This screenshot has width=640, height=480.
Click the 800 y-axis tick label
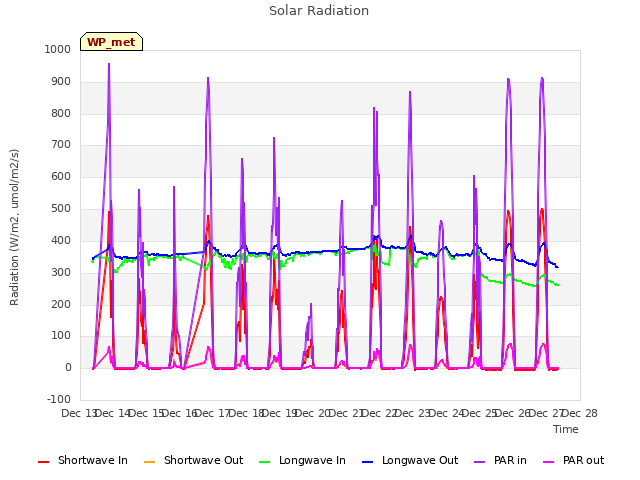(61, 113)
